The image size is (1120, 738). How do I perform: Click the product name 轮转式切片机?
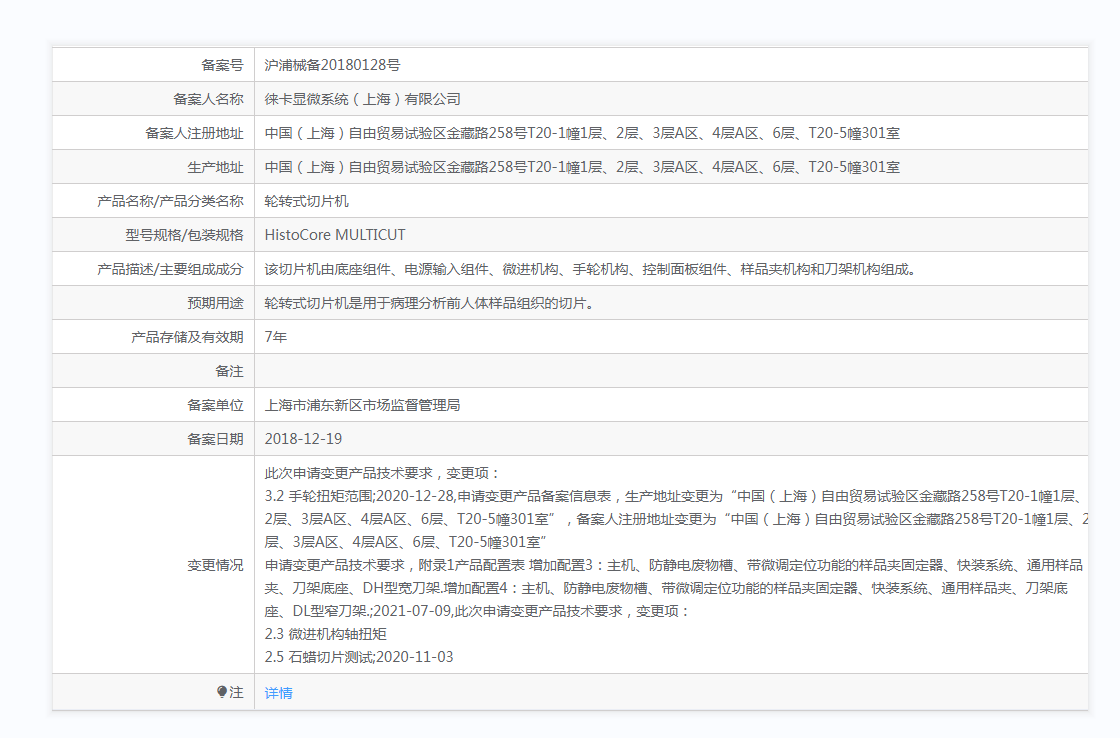(x=307, y=201)
